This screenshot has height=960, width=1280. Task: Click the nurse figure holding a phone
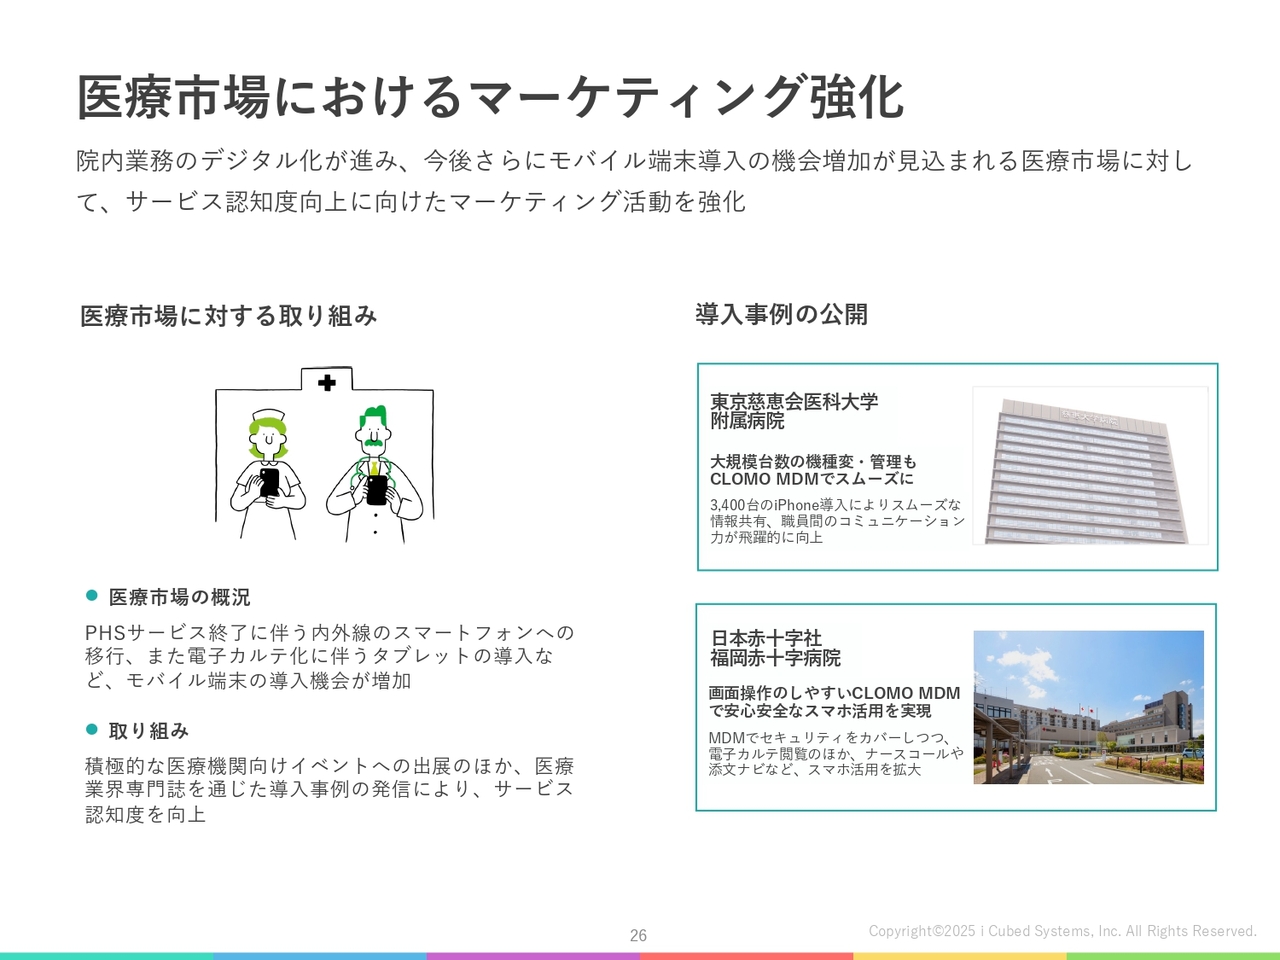pos(268,473)
